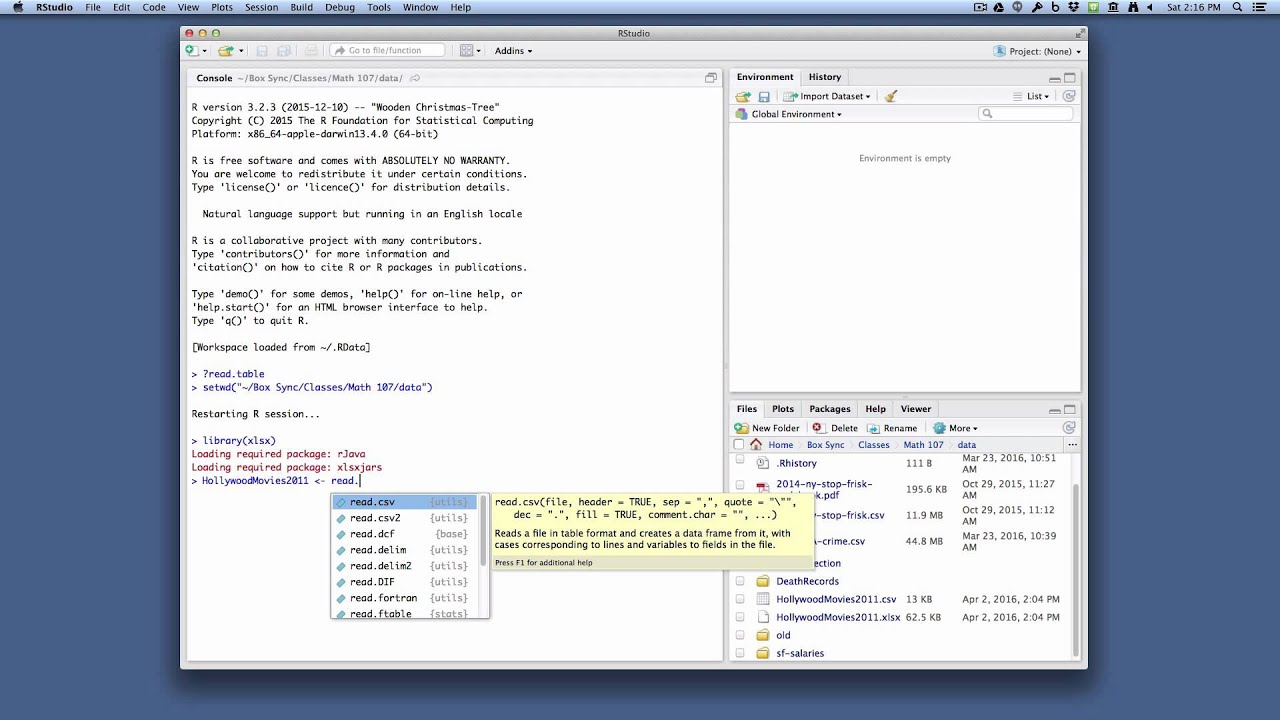The width and height of the screenshot is (1280, 720).
Task: Check the old folder checkbox
Action: point(740,635)
